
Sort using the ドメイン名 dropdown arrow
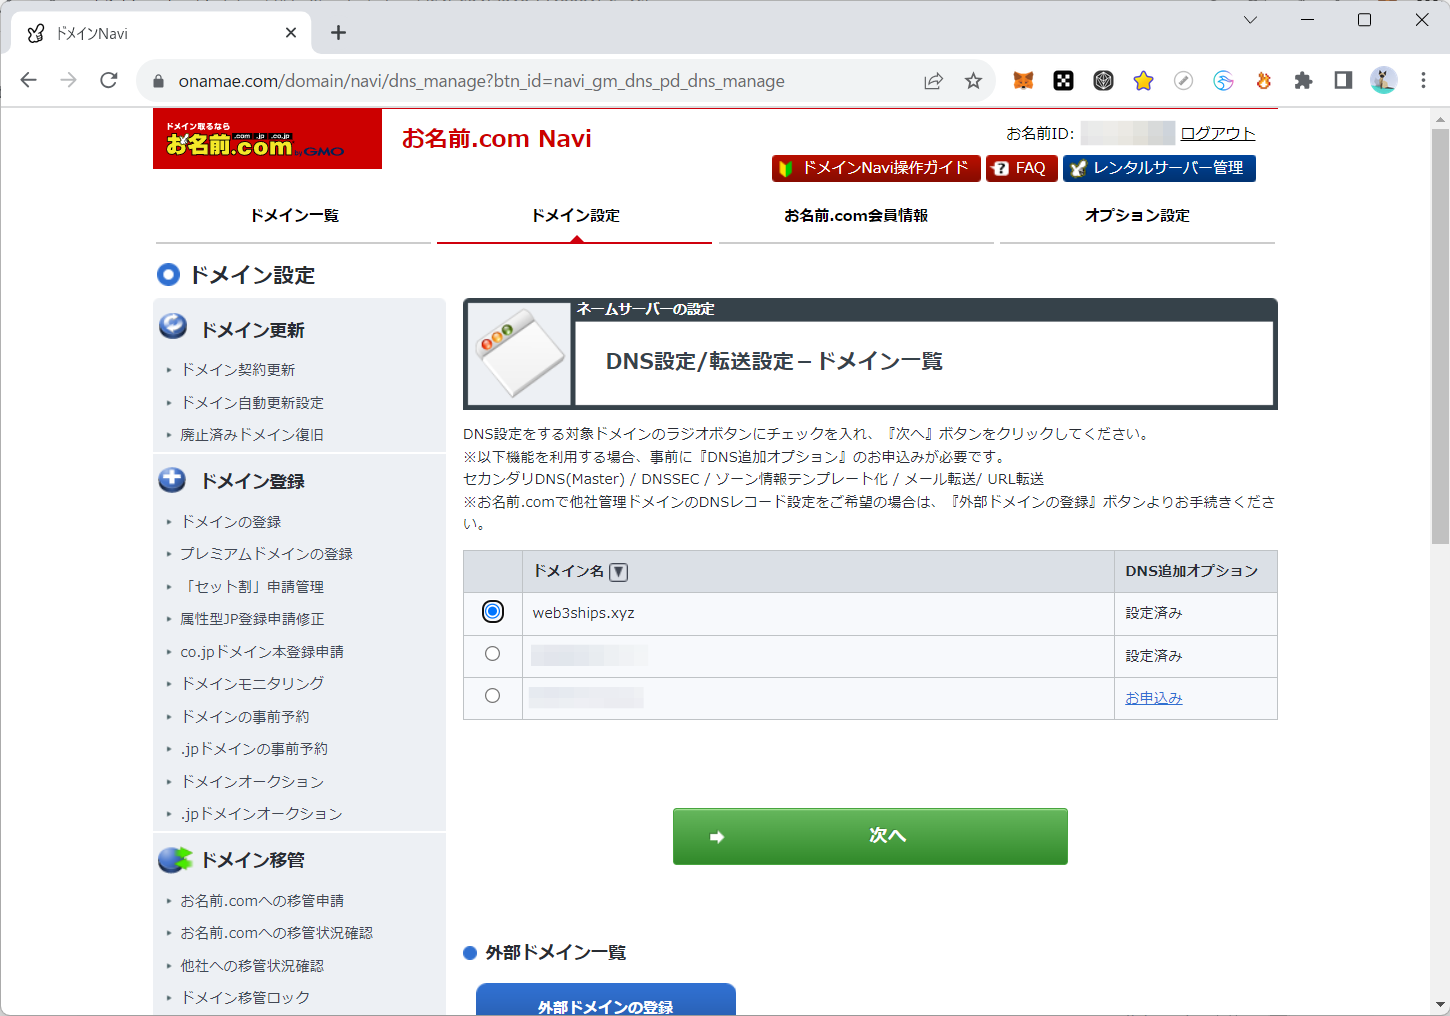[x=619, y=572]
